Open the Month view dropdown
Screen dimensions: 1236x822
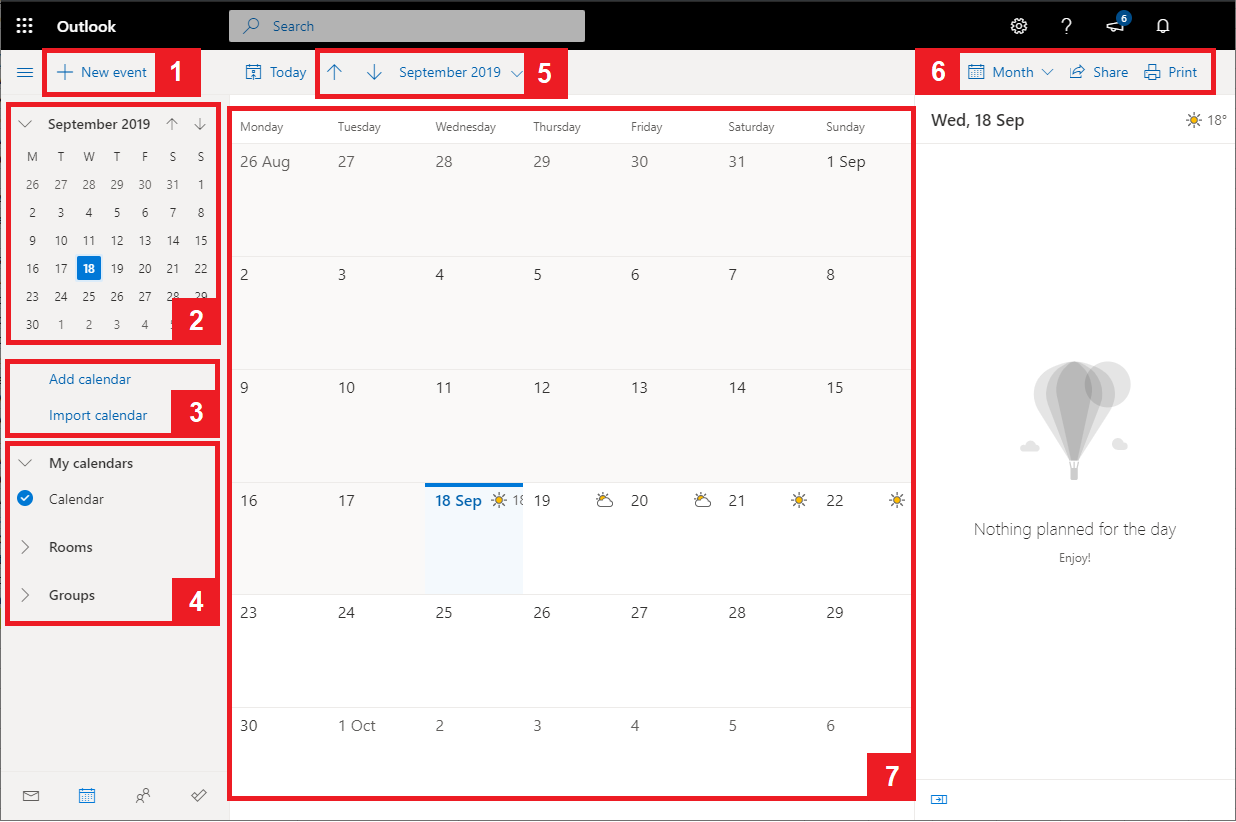click(x=1011, y=72)
